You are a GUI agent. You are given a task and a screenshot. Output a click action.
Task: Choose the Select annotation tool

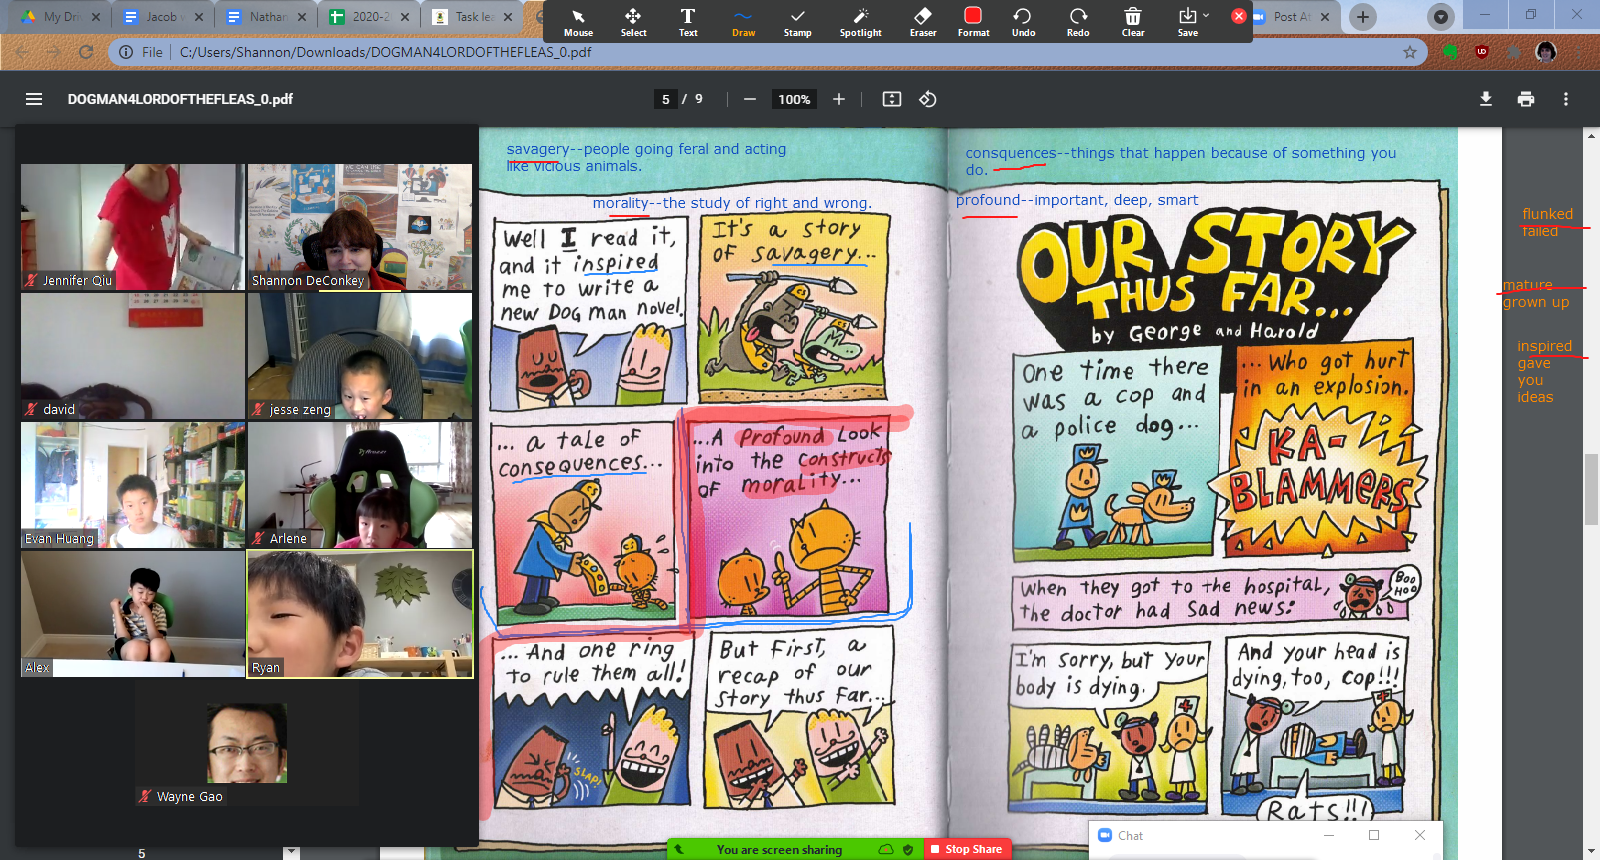click(633, 22)
